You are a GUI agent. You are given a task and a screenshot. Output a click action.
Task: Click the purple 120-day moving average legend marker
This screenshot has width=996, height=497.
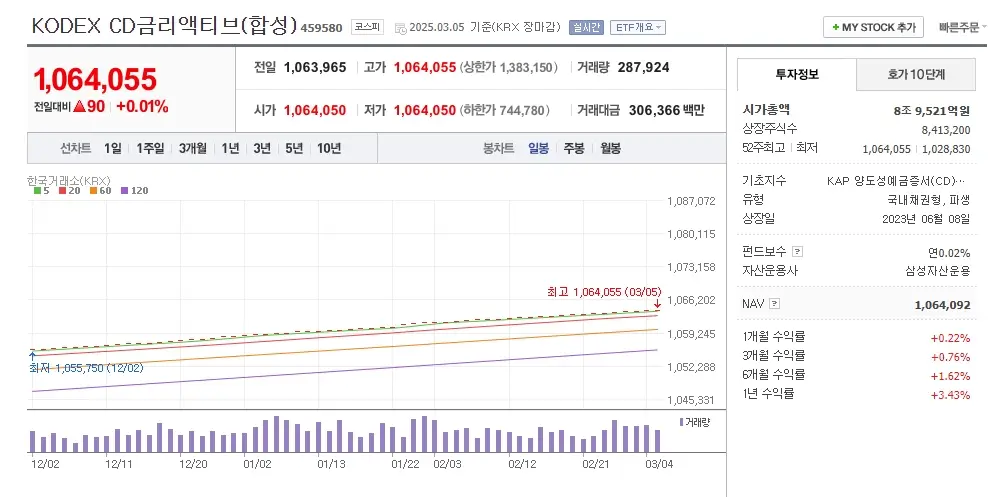pos(125,190)
